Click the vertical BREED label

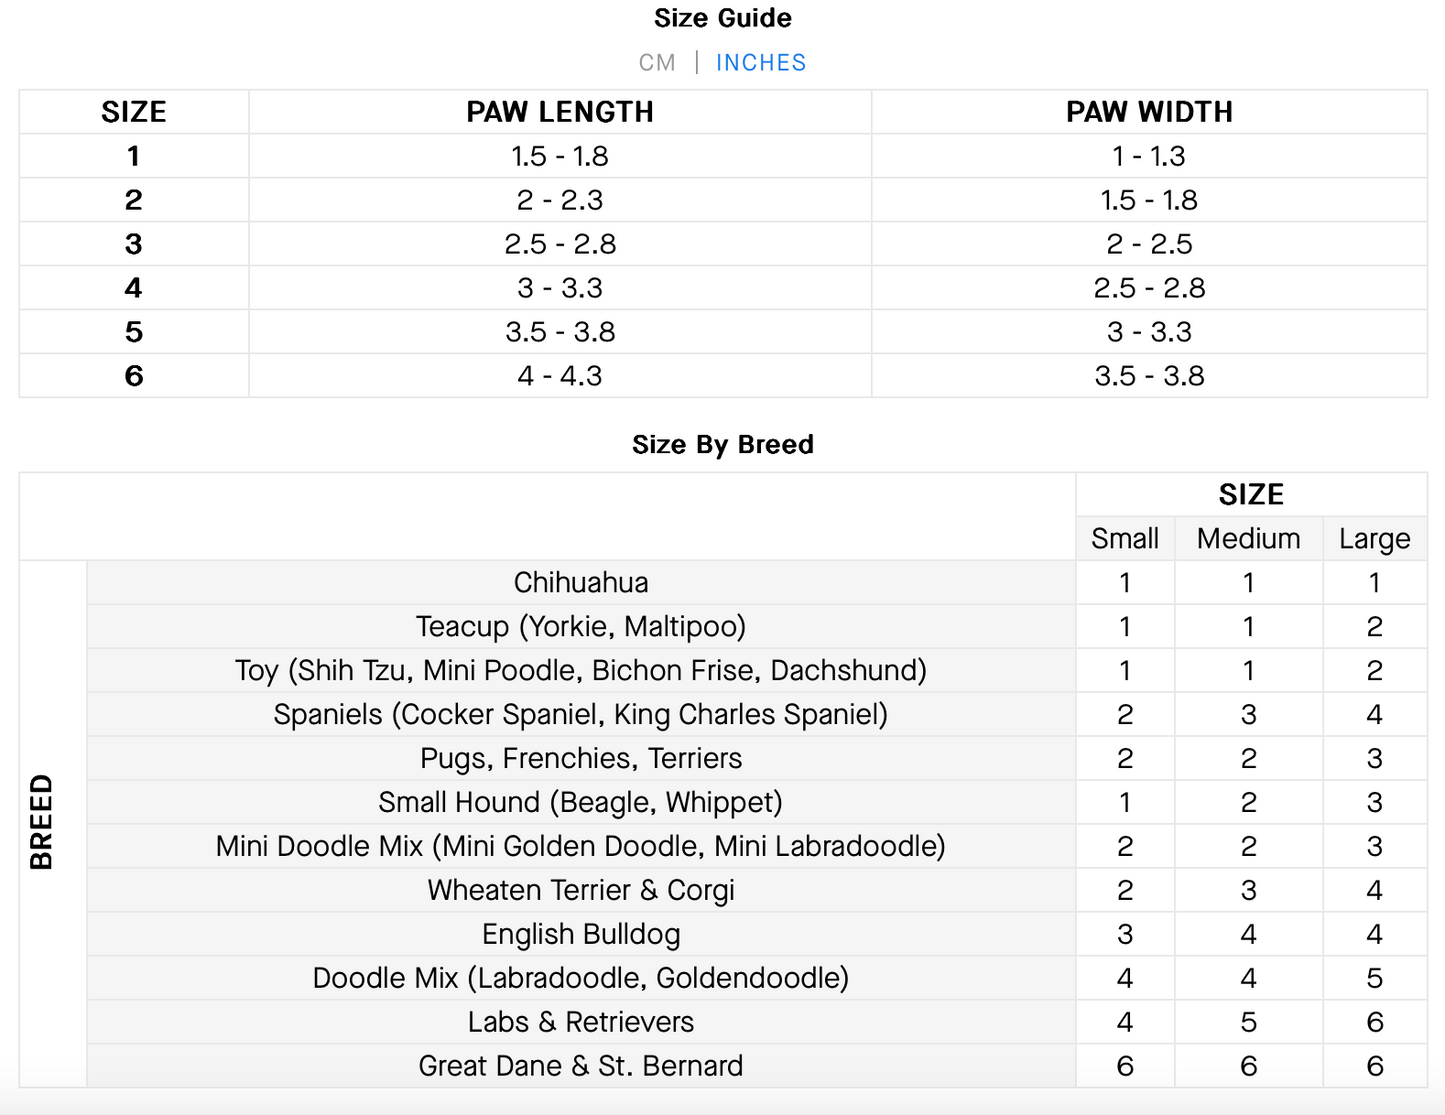pos(42,822)
